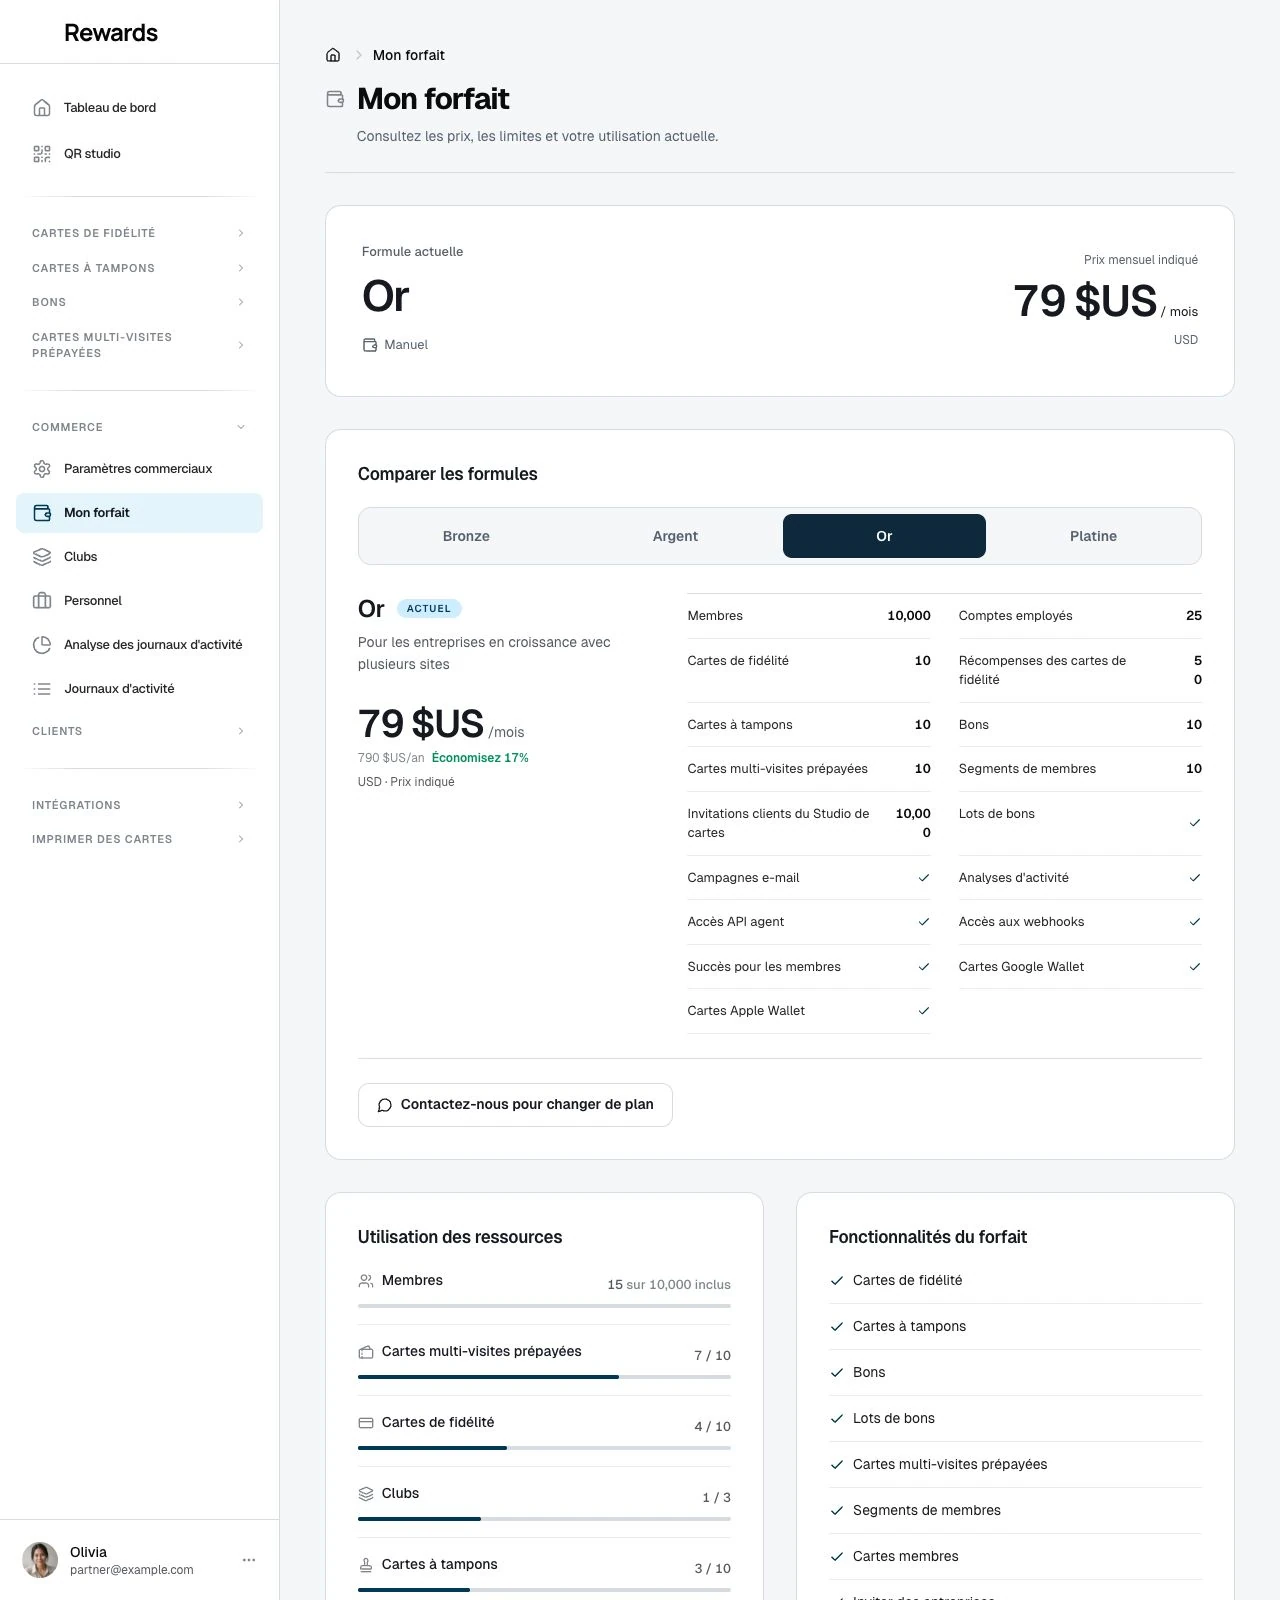Switch to the Argent plan tab
Image resolution: width=1280 pixels, height=1600 pixels.
[675, 536]
